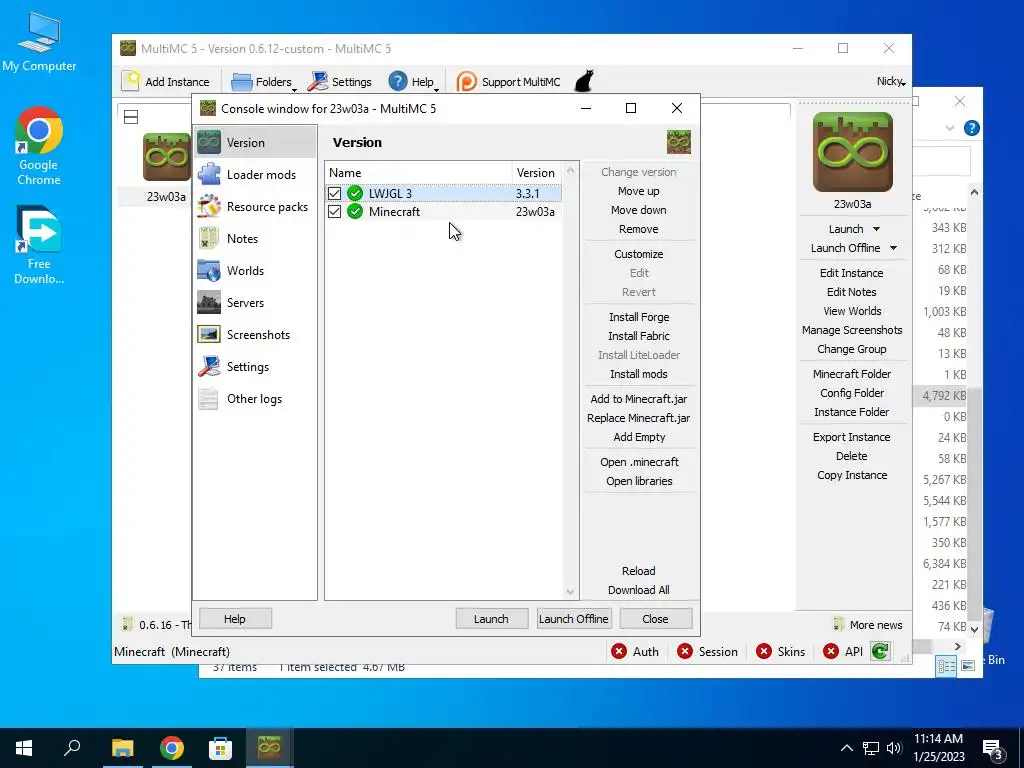Click Edit Notes in side panel
This screenshot has height=768, width=1024.
[x=852, y=291]
